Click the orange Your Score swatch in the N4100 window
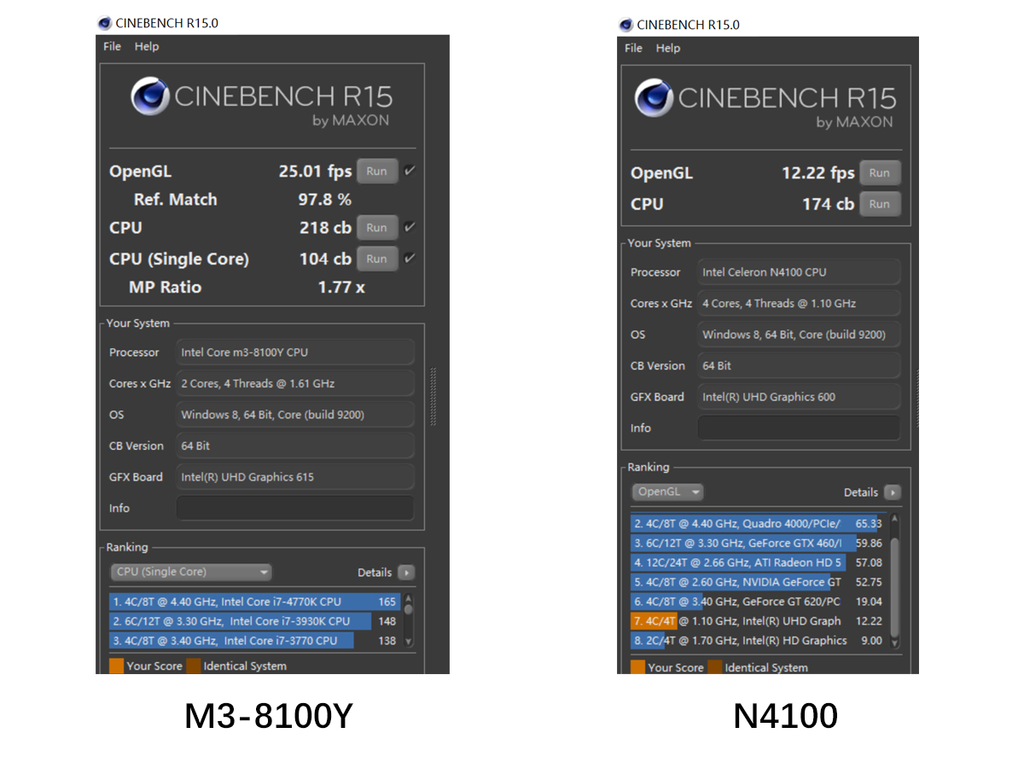The height and width of the screenshot is (768, 1024). (638, 667)
